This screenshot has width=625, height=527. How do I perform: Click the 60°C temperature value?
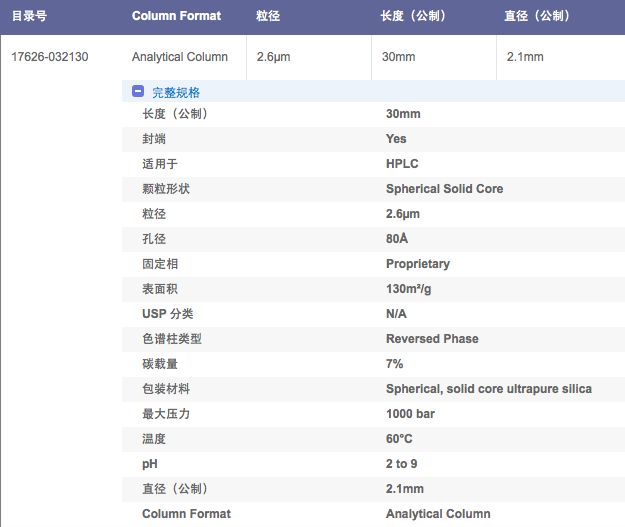click(x=399, y=439)
